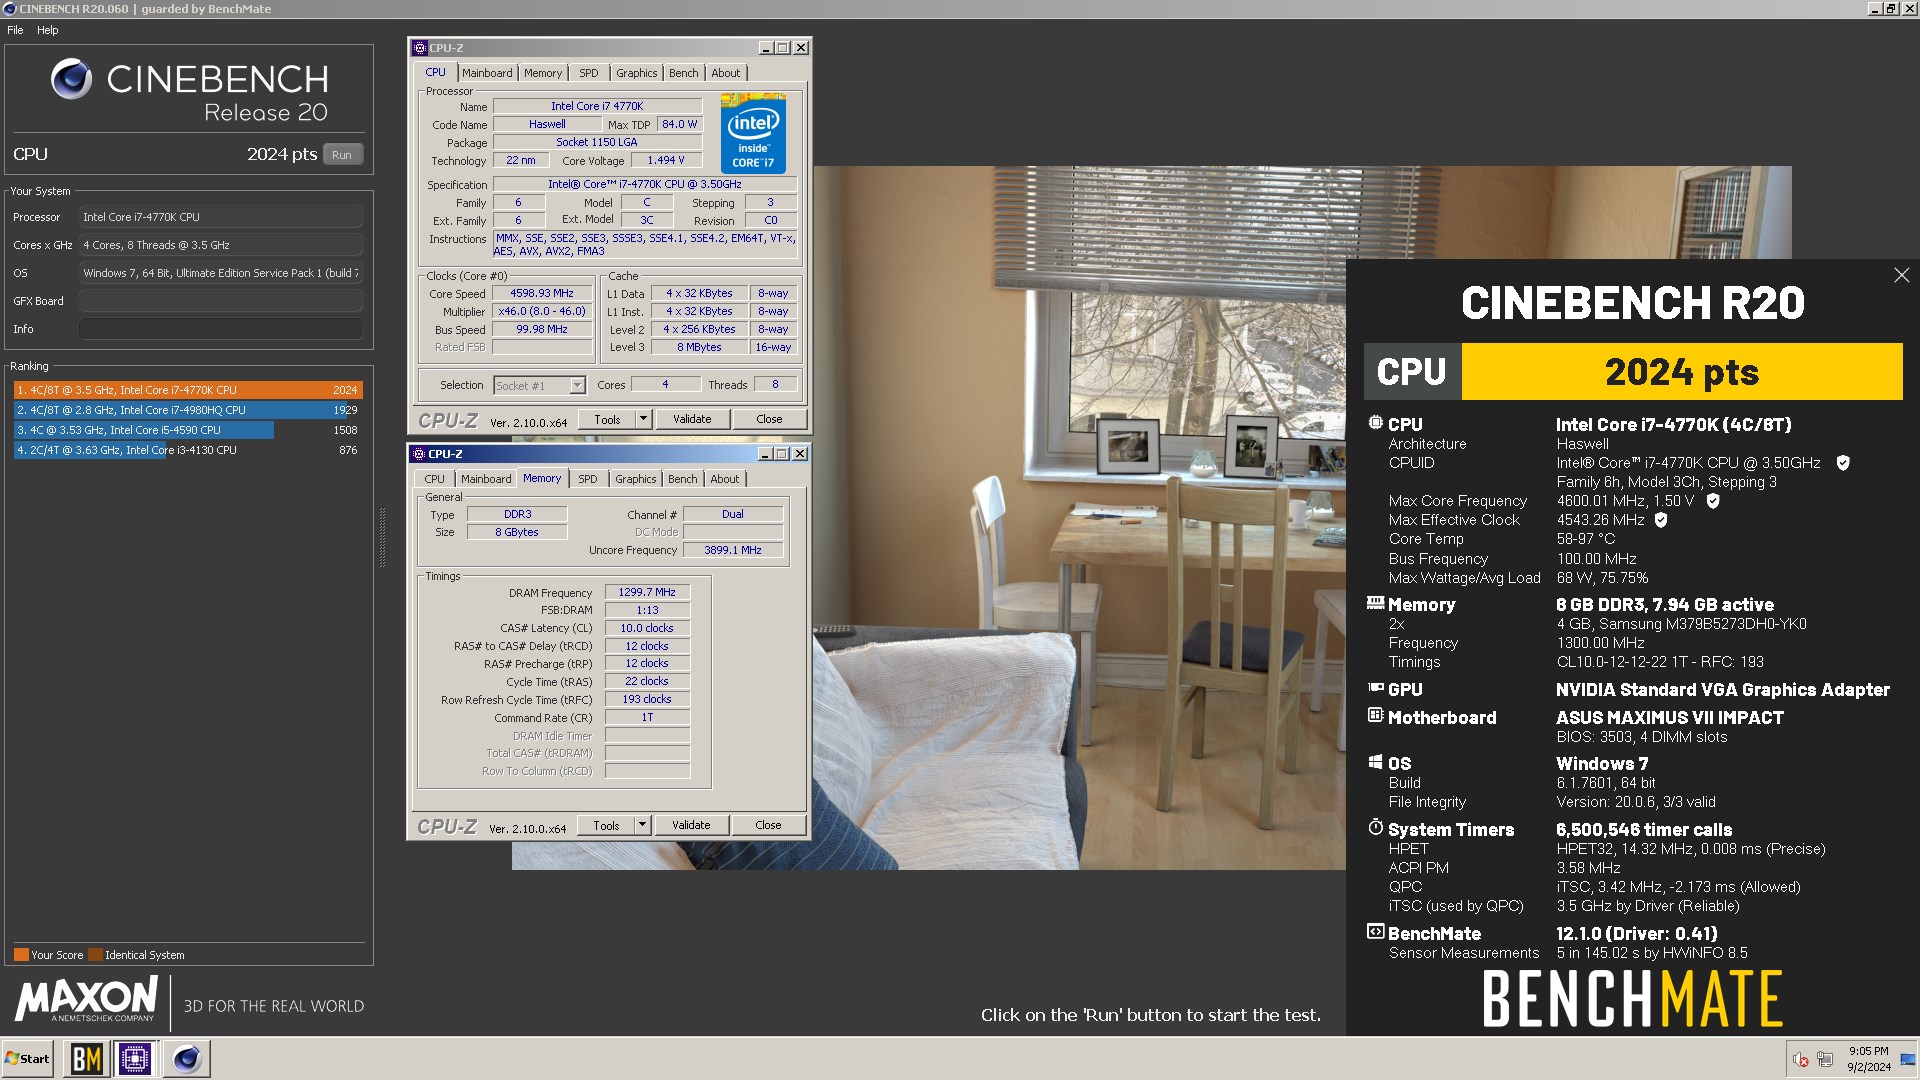Click the Info input field
Image resolution: width=1920 pixels, height=1080 pixels.
221,329
